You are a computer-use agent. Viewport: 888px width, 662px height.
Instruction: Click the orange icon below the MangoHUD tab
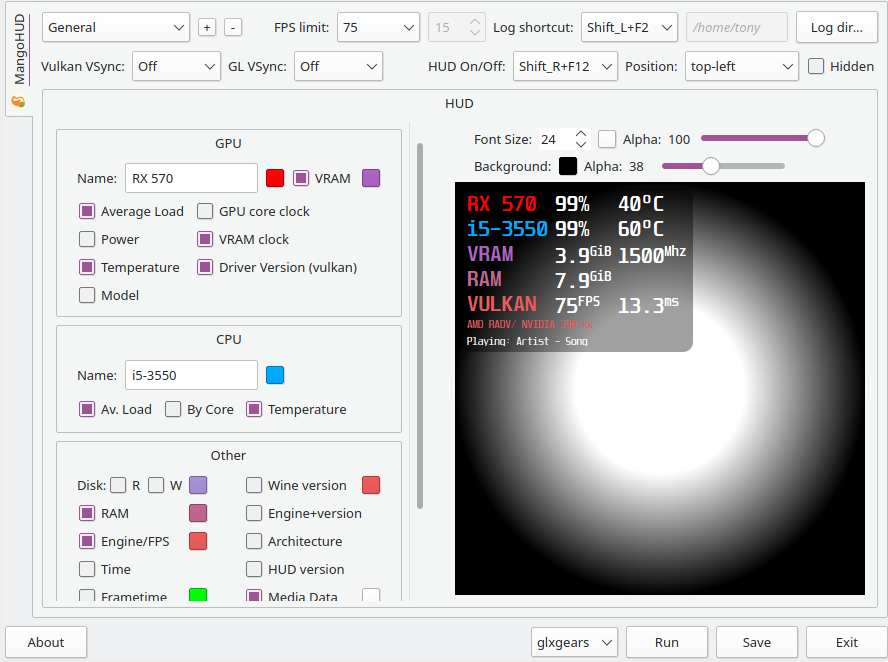coord(18,102)
